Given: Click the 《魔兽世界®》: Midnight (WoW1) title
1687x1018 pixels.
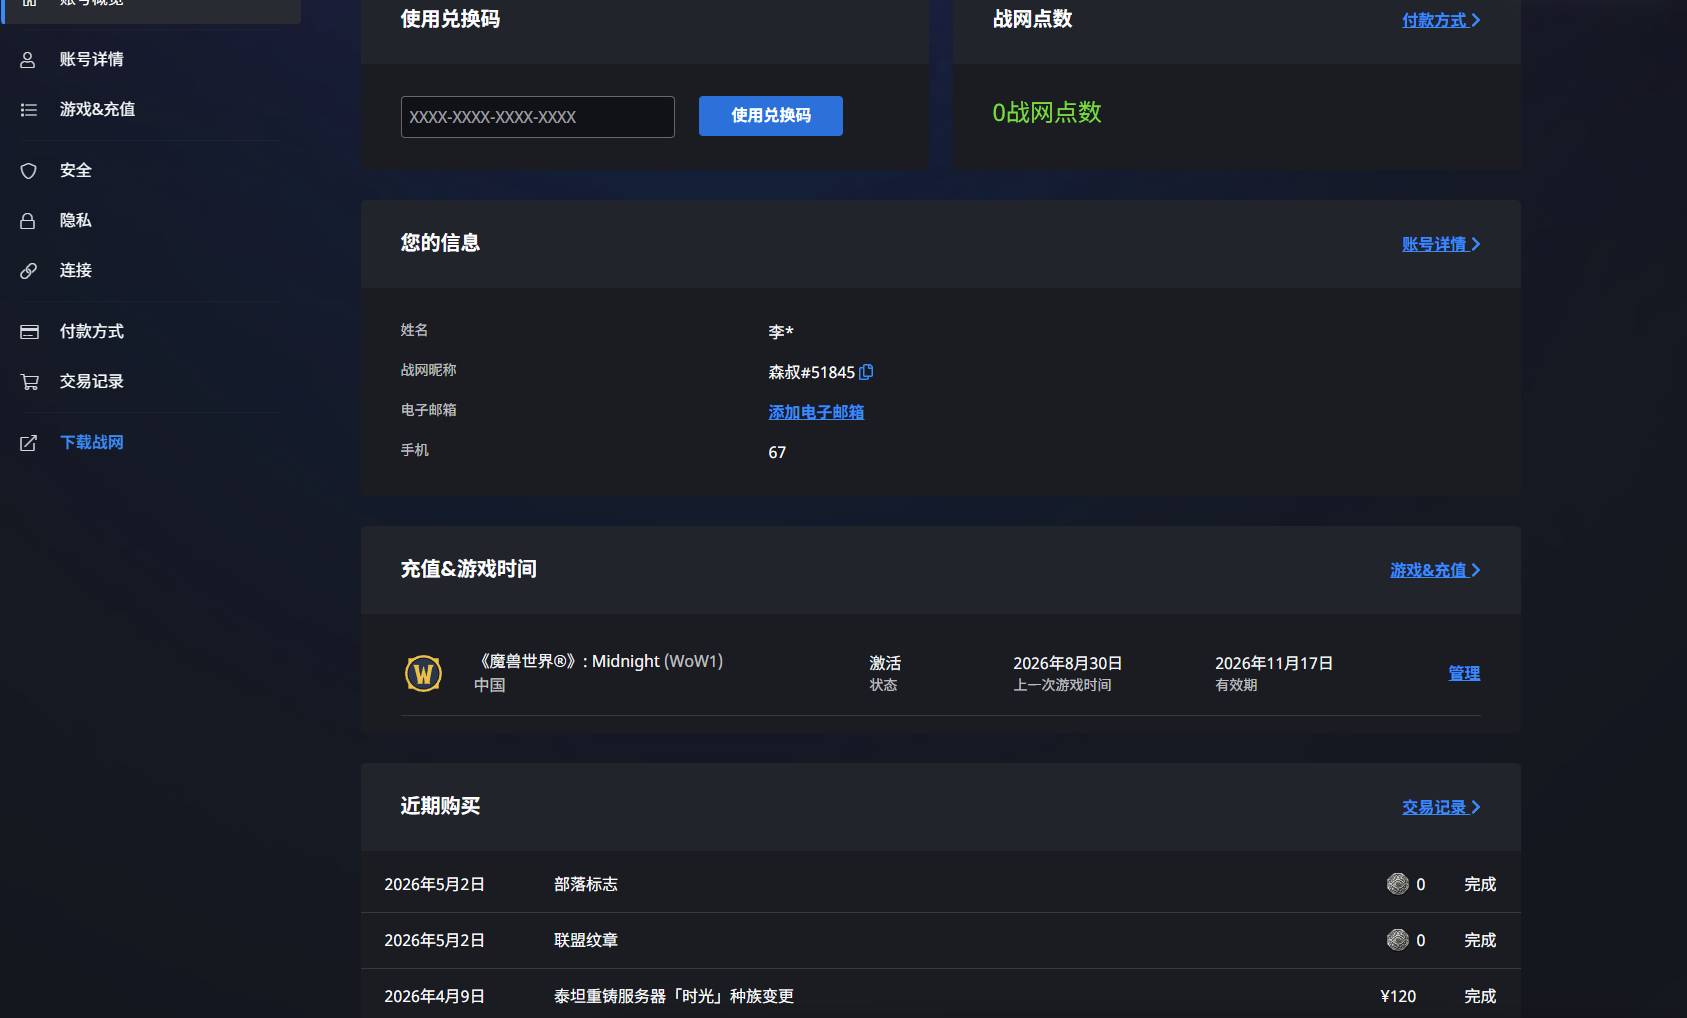Looking at the screenshot, I should 598,661.
